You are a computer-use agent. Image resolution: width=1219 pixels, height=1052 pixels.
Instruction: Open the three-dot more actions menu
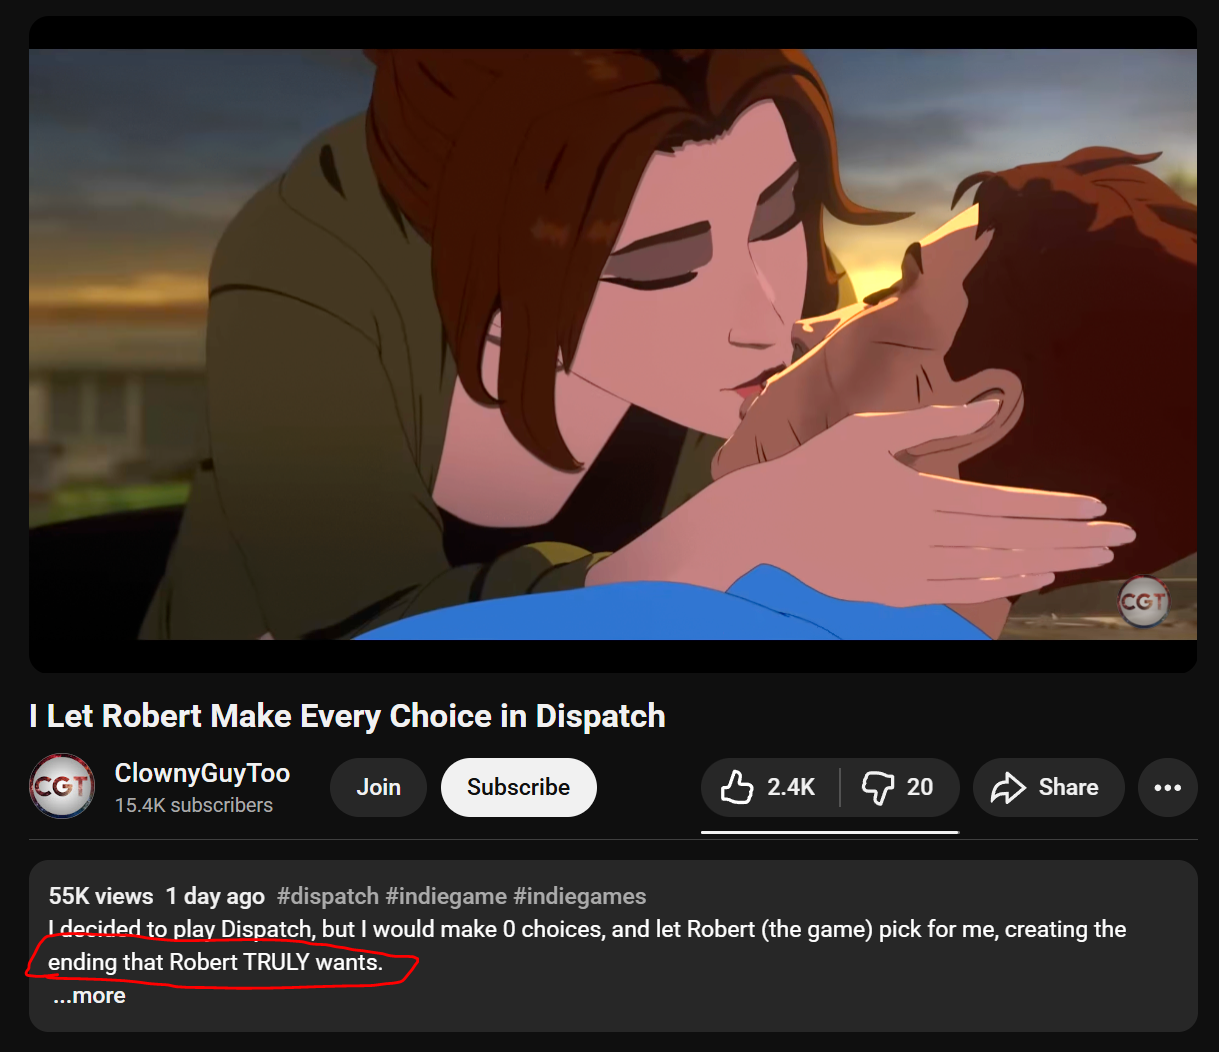pyautogui.click(x=1168, y=787)
